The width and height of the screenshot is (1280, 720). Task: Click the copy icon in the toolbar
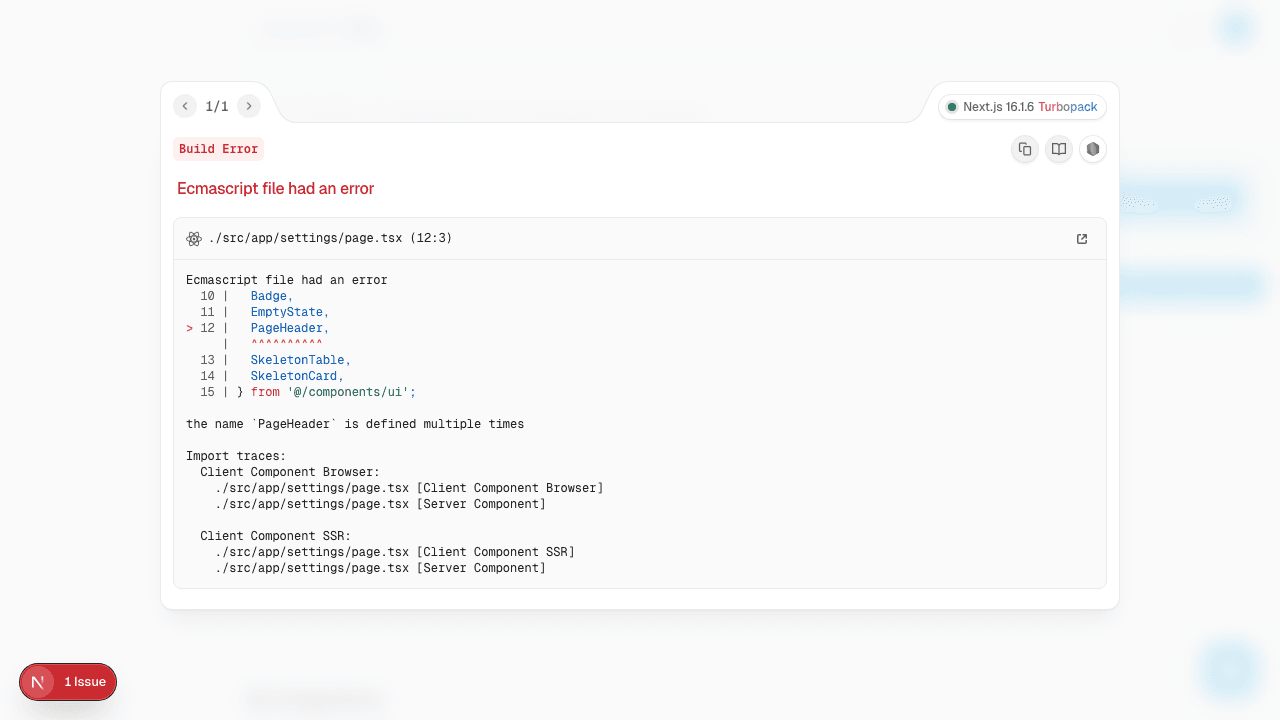click(1024, 148)
